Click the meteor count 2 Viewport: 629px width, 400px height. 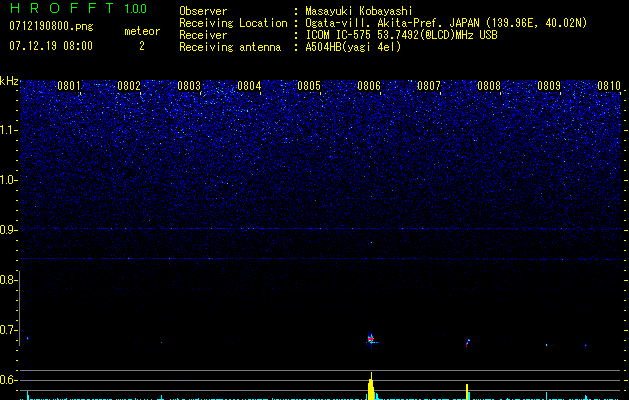pos(142,46)
